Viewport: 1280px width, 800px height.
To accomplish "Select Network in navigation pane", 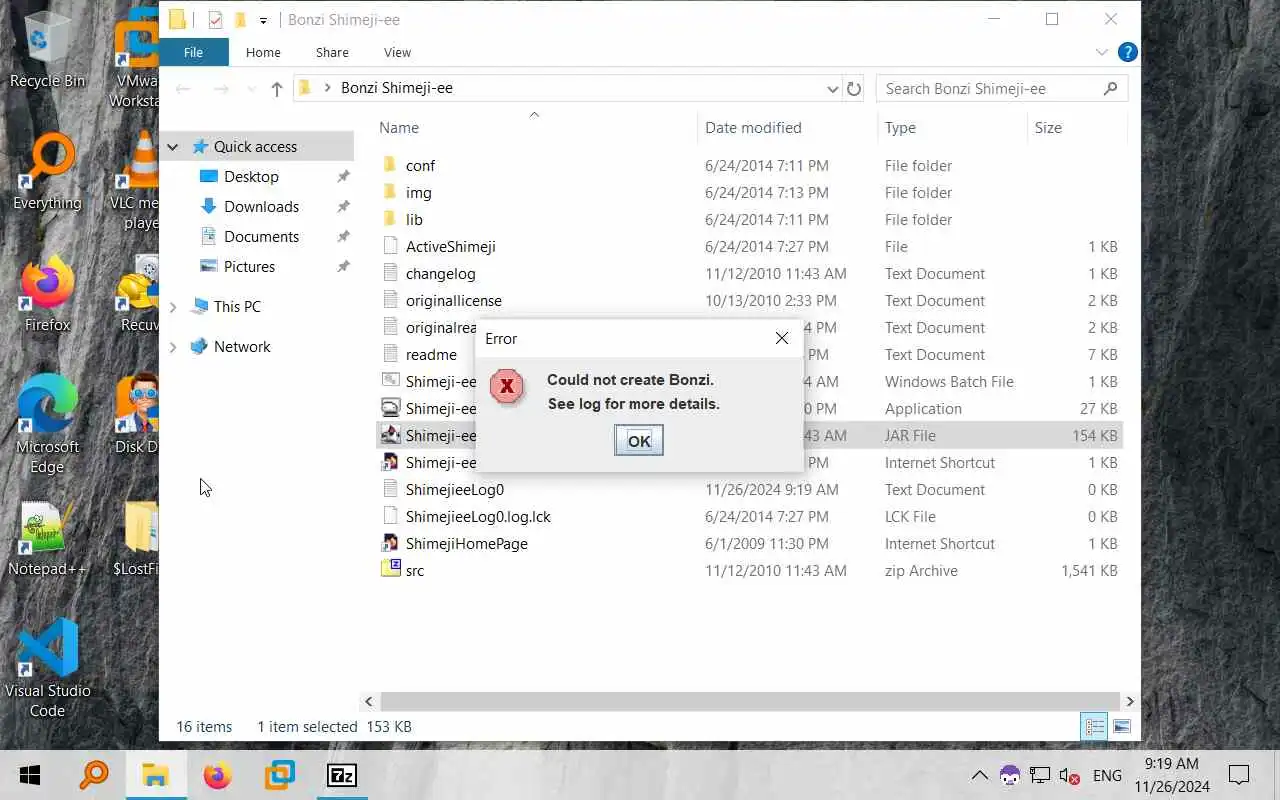I will pyautogui.click(x=242, y=346).
